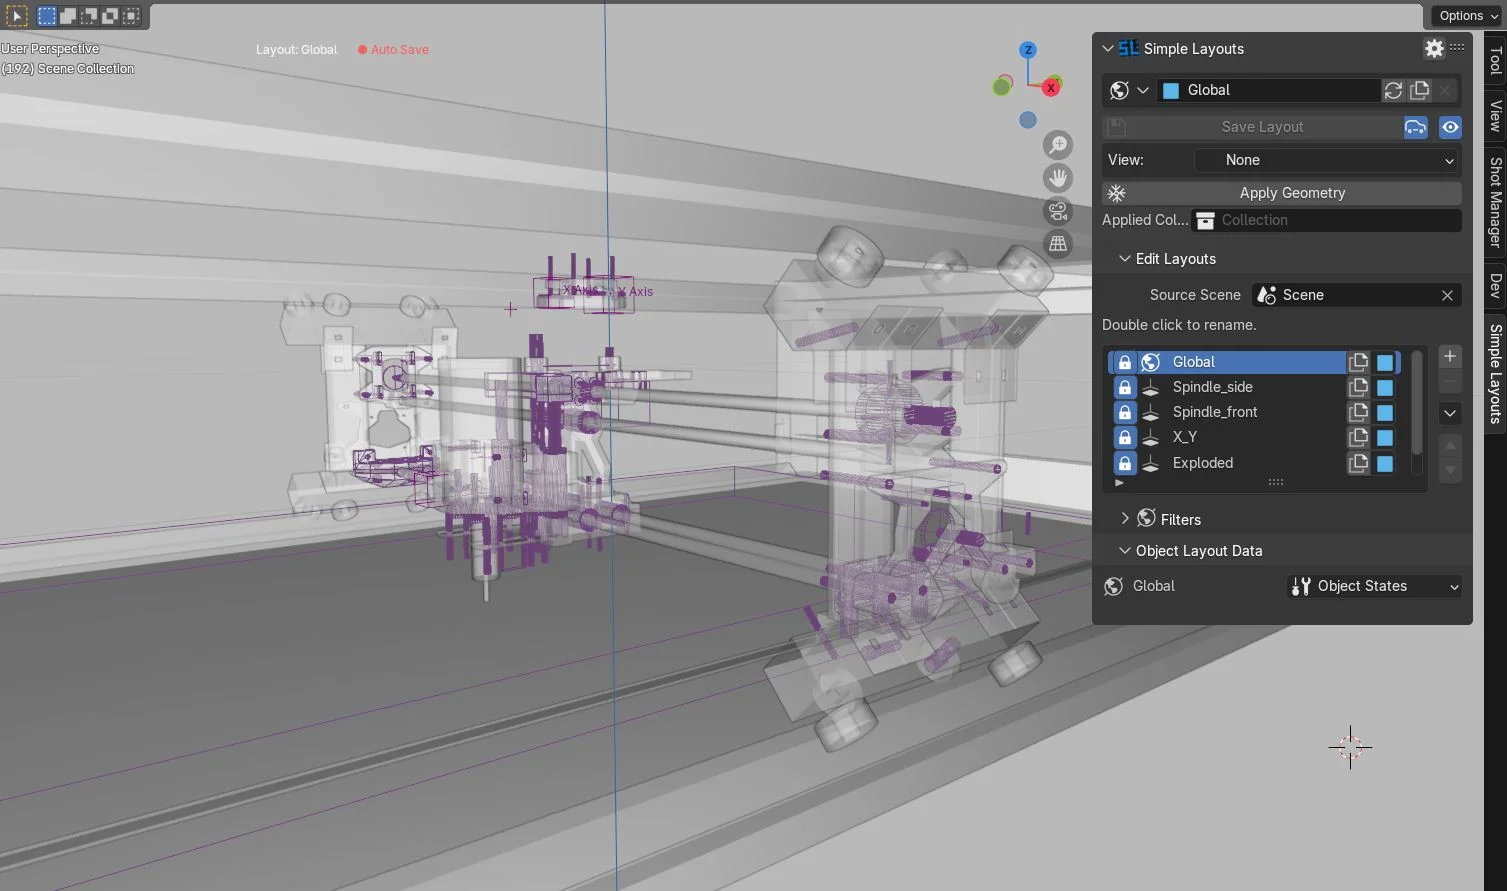Click the zoom magnifier viewport gizmo

click(x=1057, y=144)
